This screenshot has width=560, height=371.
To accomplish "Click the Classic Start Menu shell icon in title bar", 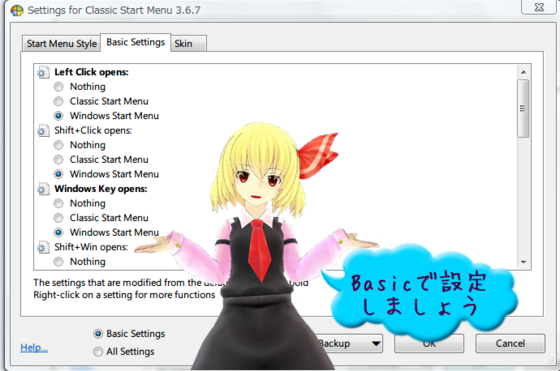I will (x=17, y=10).
